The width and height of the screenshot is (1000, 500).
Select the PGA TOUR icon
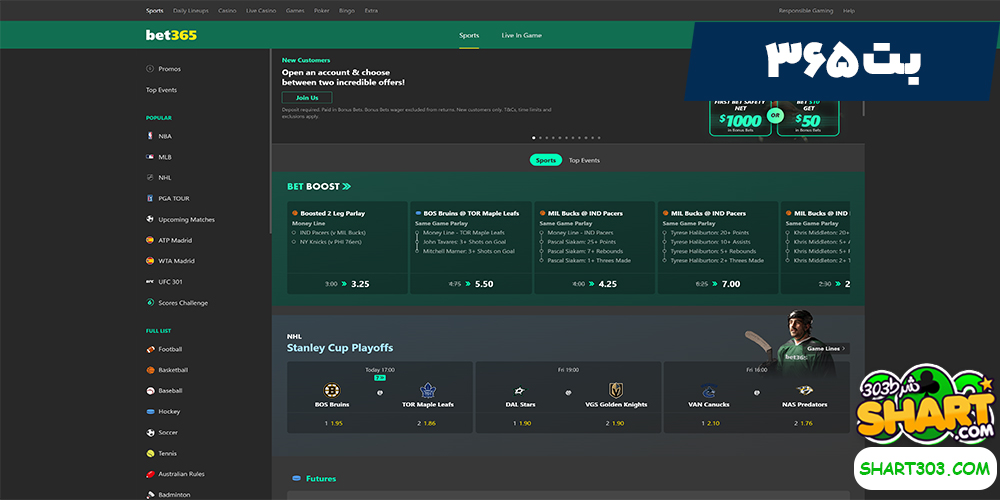pyautogui.click(x=150, y=198)
